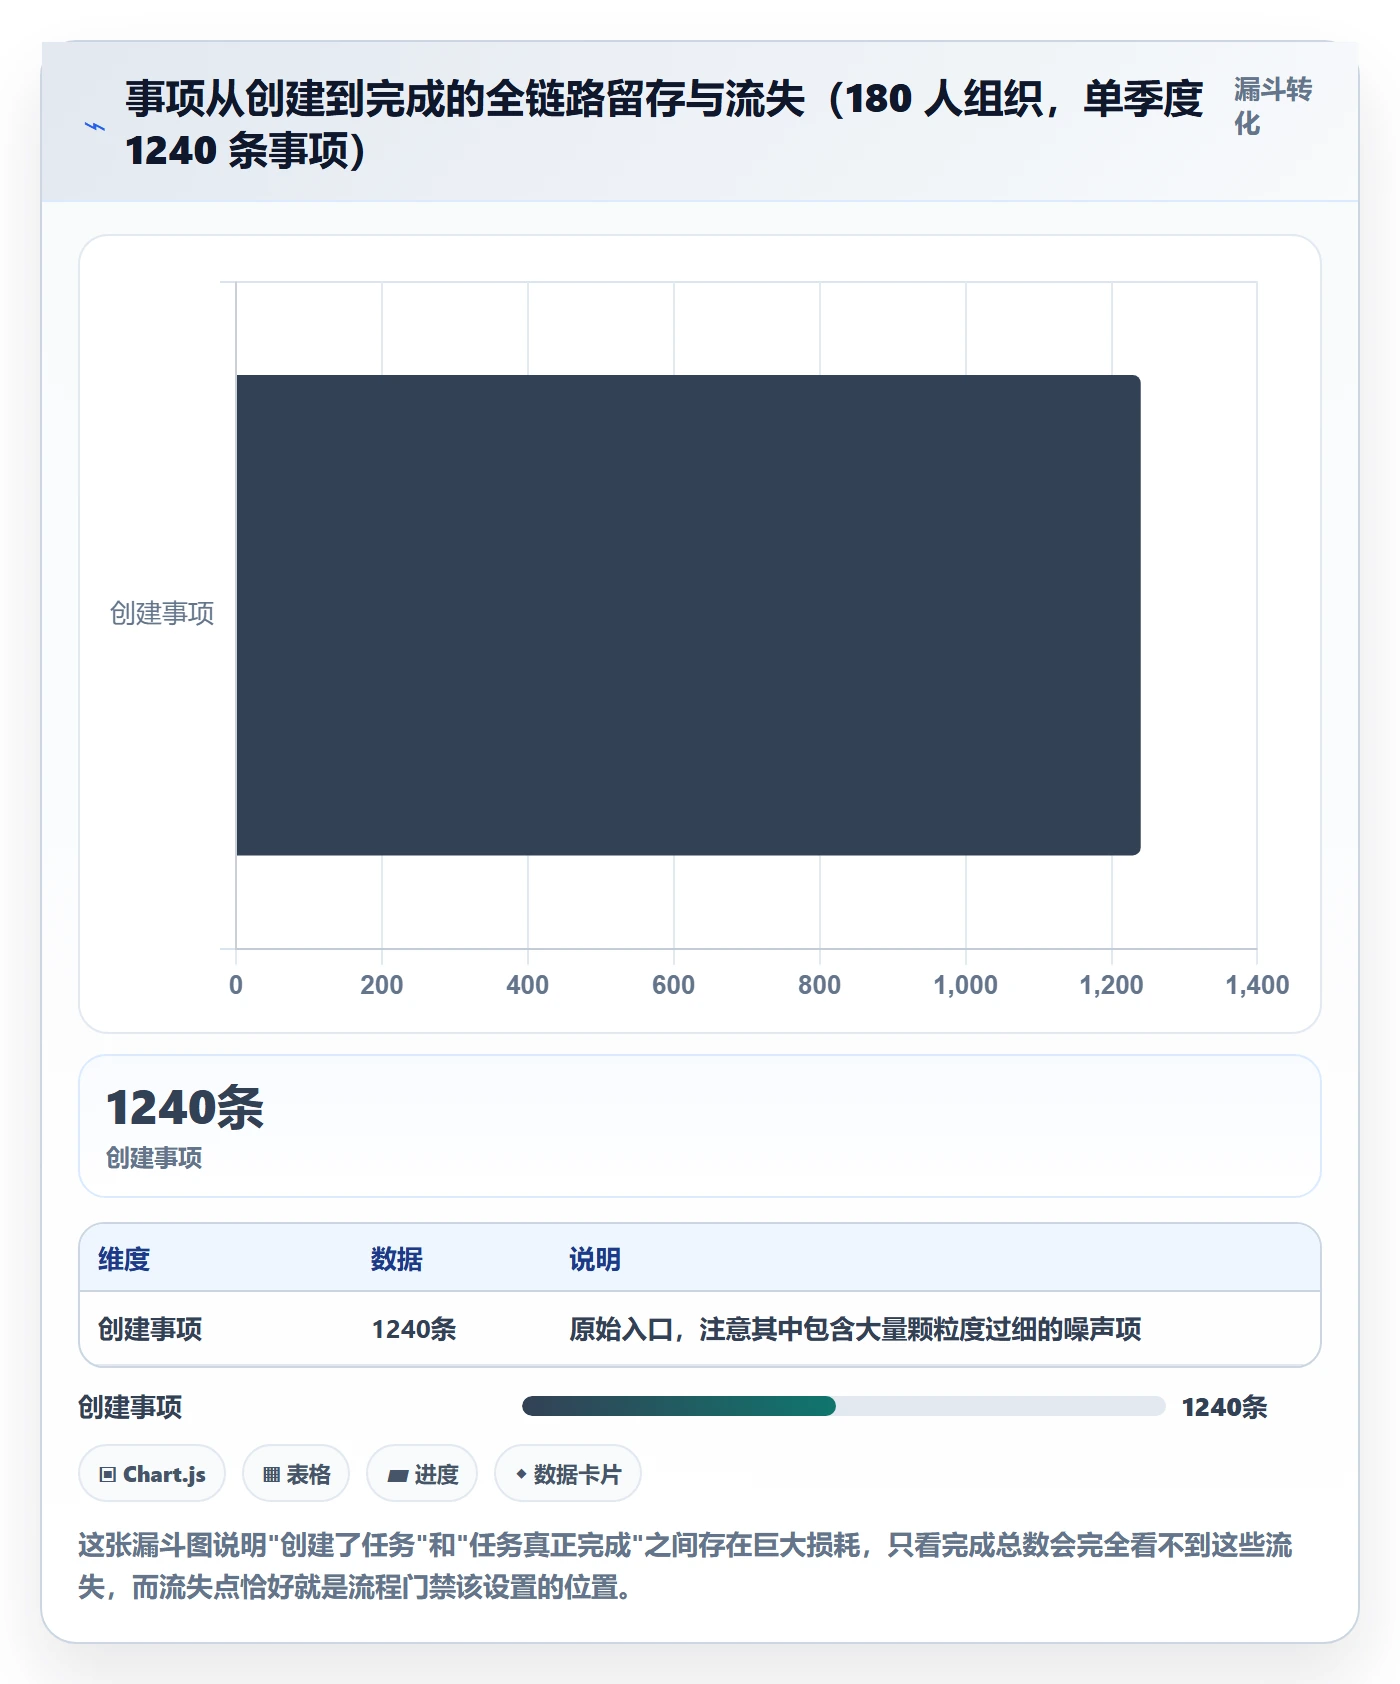Click the 创建事项 y-axis label
The width and height of the screenshot is (1400, 1684).
pos(162,613)
